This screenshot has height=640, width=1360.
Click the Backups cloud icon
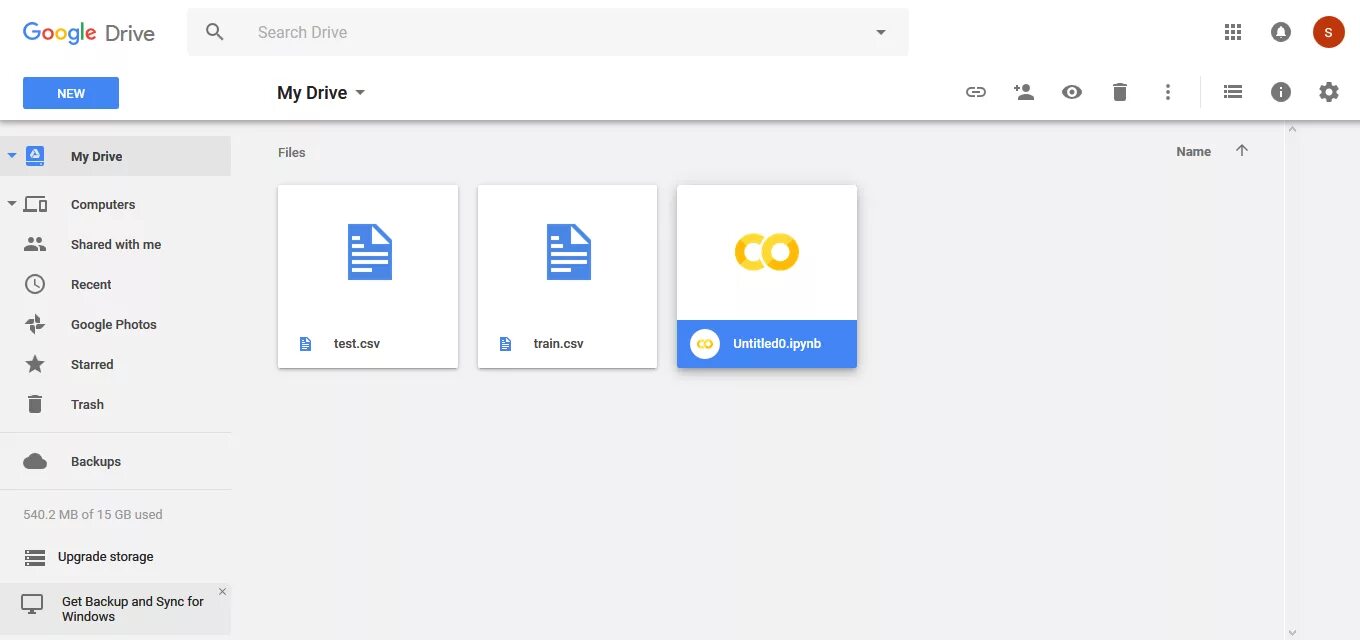(35, 461)
